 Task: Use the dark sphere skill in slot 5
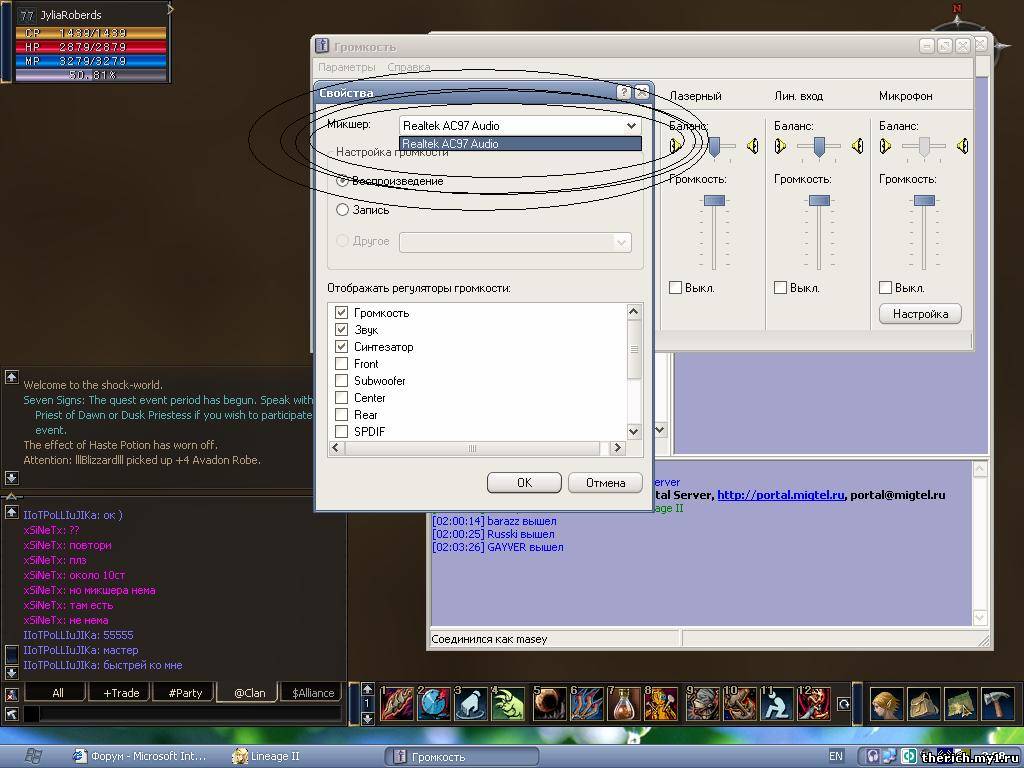click(550, 704)
